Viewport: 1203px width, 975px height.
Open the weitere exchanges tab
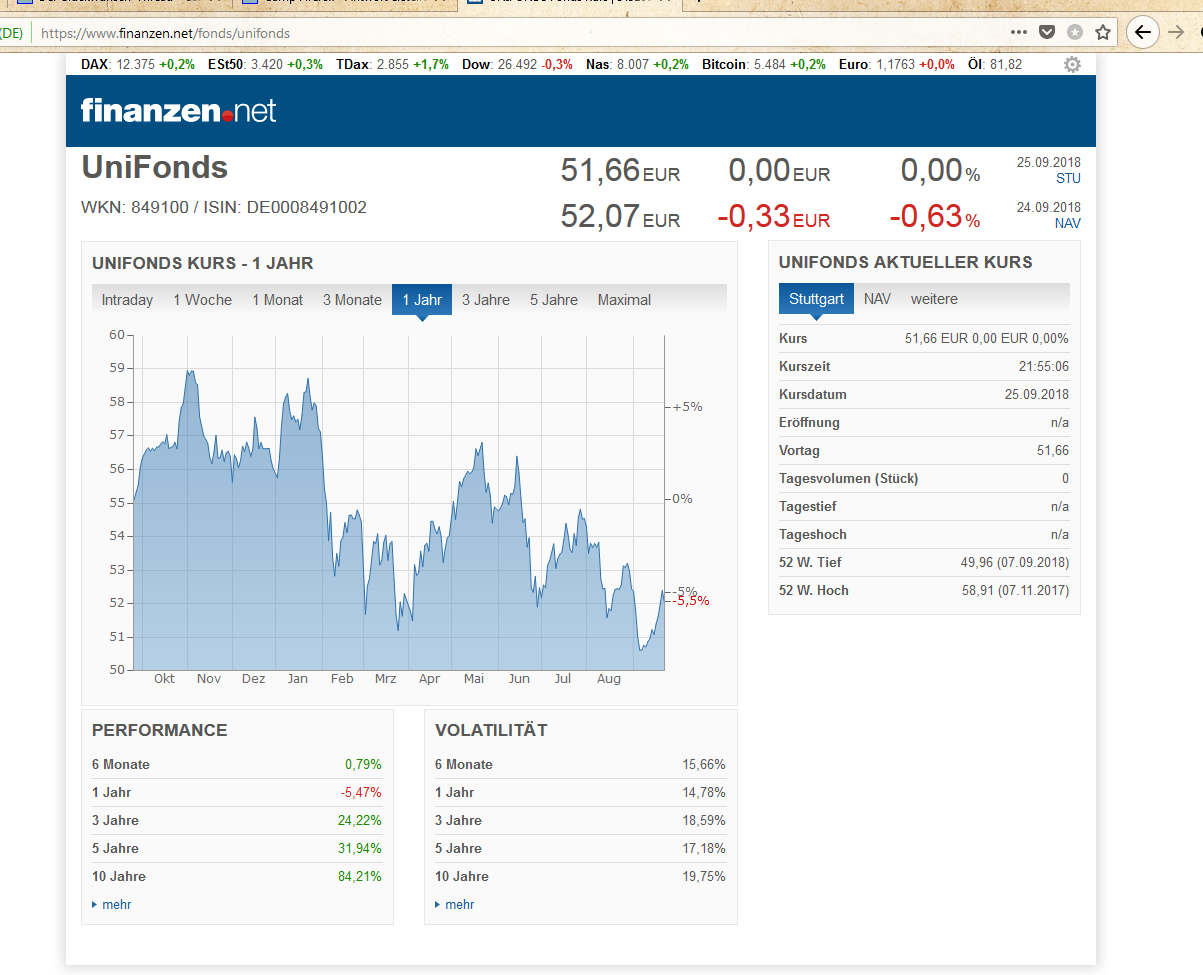[x=934, y=299]
